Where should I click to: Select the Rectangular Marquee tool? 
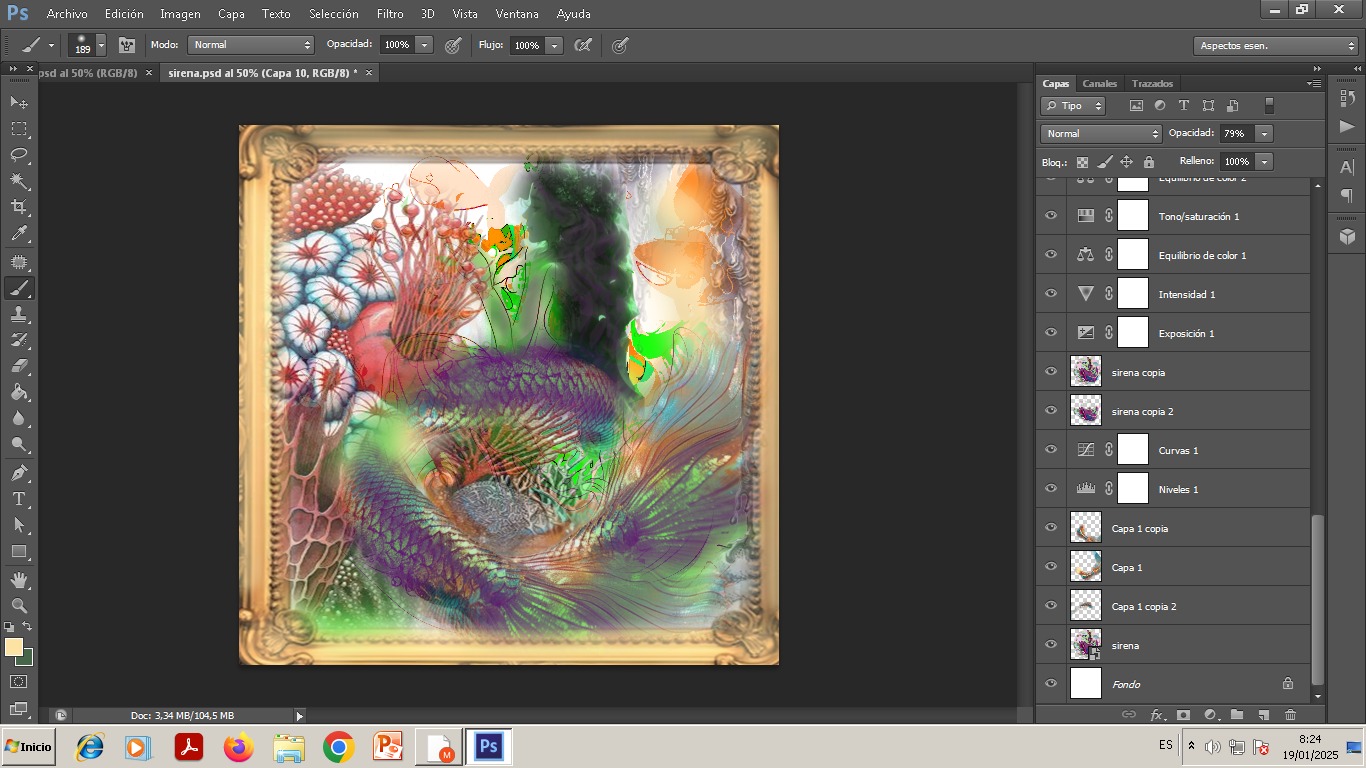(19, 129)
